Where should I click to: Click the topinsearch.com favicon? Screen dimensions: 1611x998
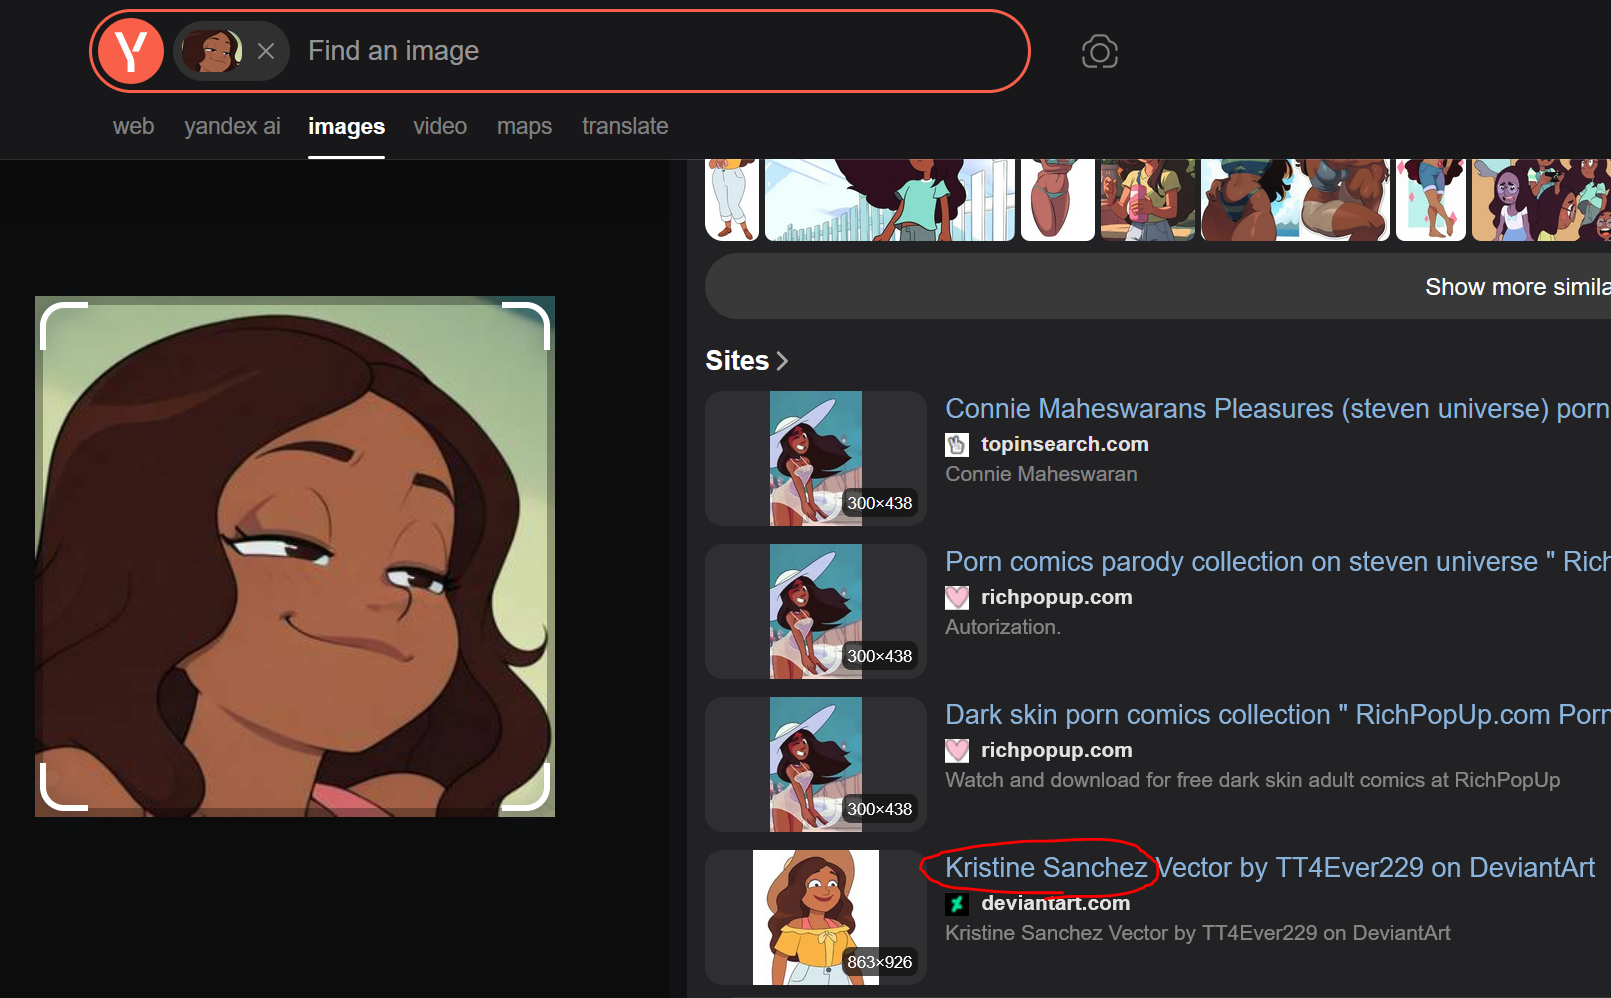(957, 445)
